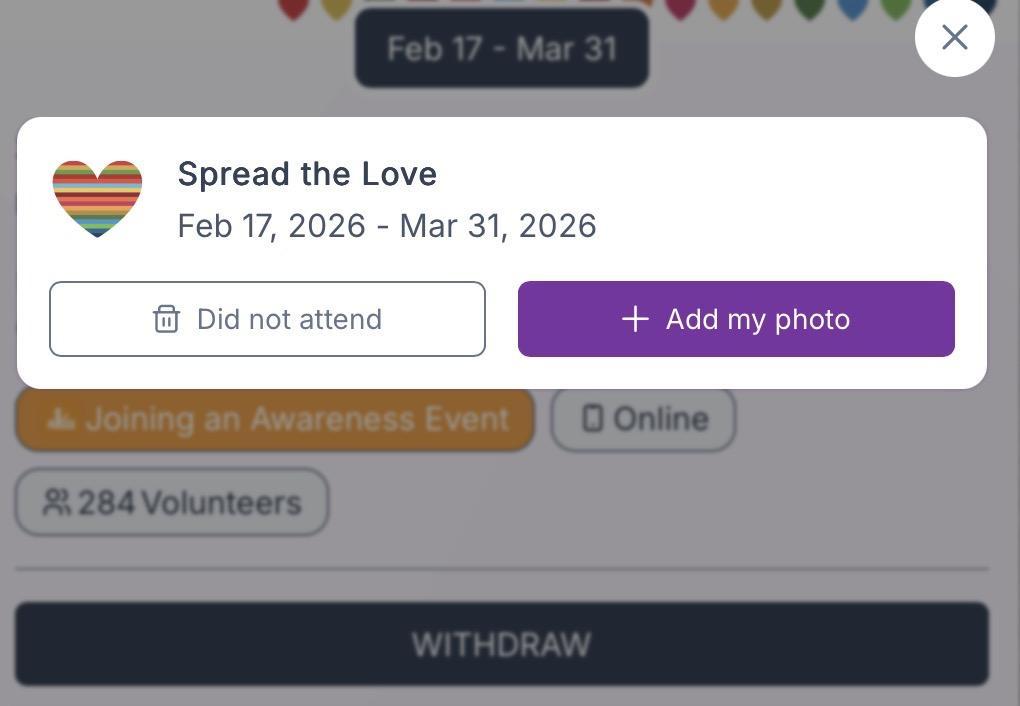Screen dimensions: 1020x706
Task: Click the Spread the Love title
Action: (307, 174)
